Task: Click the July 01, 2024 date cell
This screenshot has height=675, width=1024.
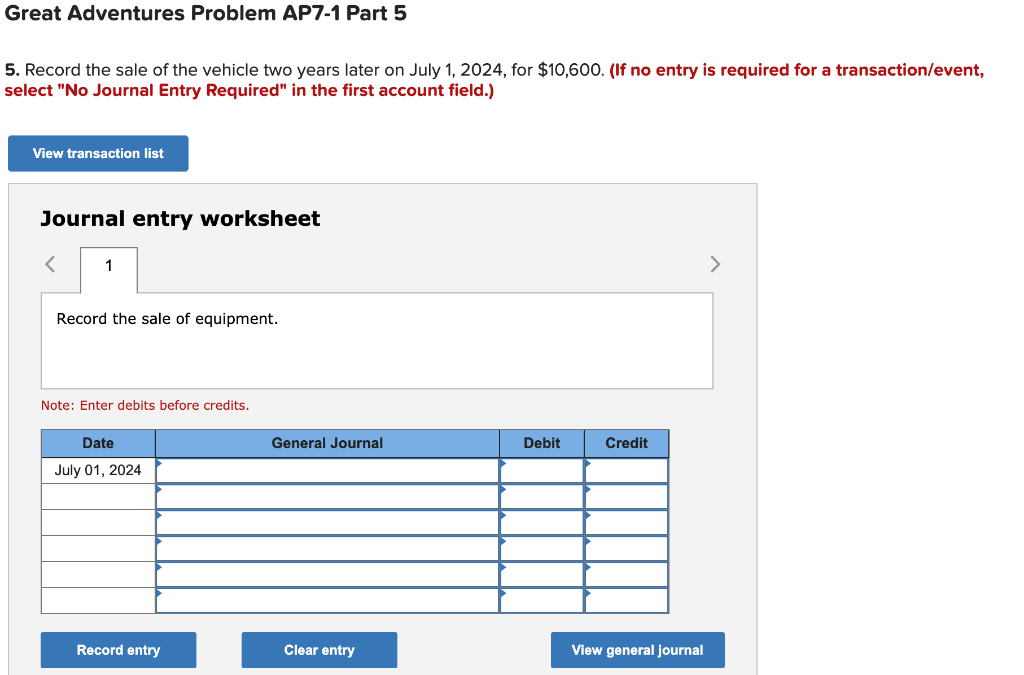Action: pyautogui.click(x=98, y=471)
